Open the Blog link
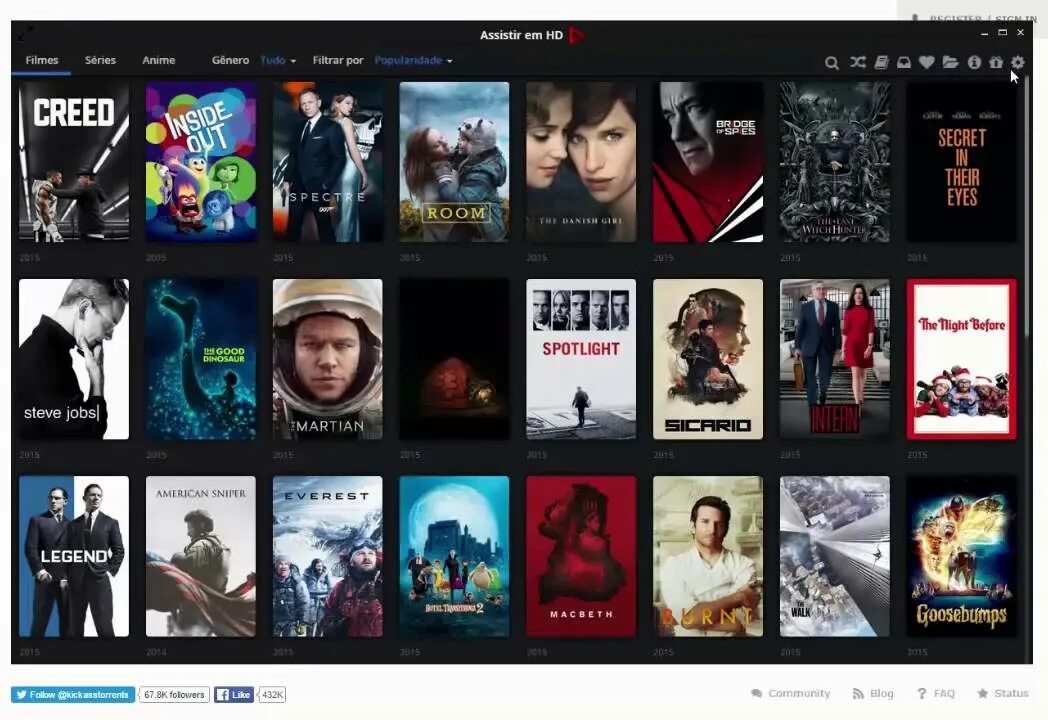This screenshot has width=1048, height=720. click(873, 693)
